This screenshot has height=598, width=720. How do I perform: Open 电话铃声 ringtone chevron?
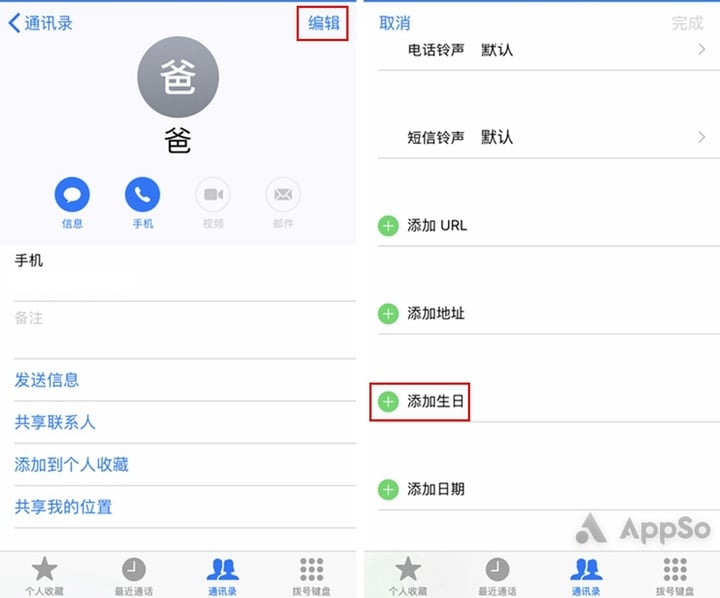(x=701, y=50)
